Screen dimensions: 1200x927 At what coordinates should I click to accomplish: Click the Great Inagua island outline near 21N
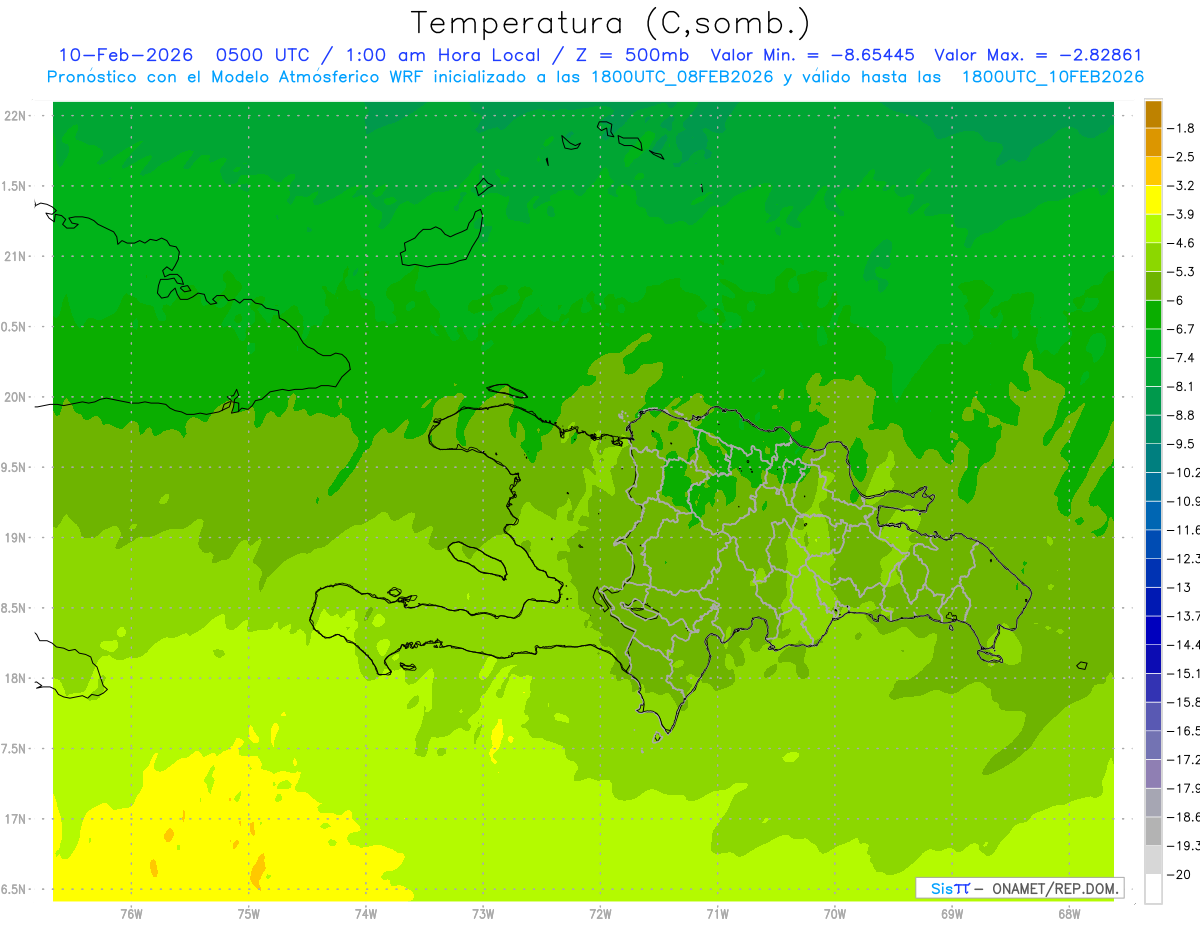(x=442, y=240)
